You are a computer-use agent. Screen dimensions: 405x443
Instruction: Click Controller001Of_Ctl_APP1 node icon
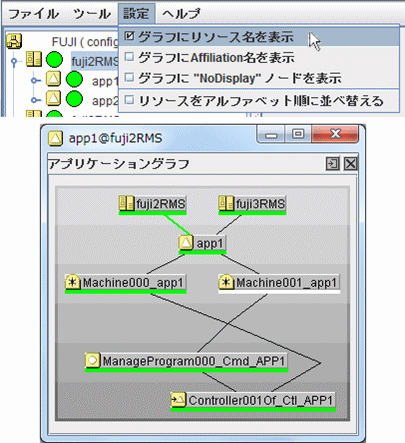point(178,400)
